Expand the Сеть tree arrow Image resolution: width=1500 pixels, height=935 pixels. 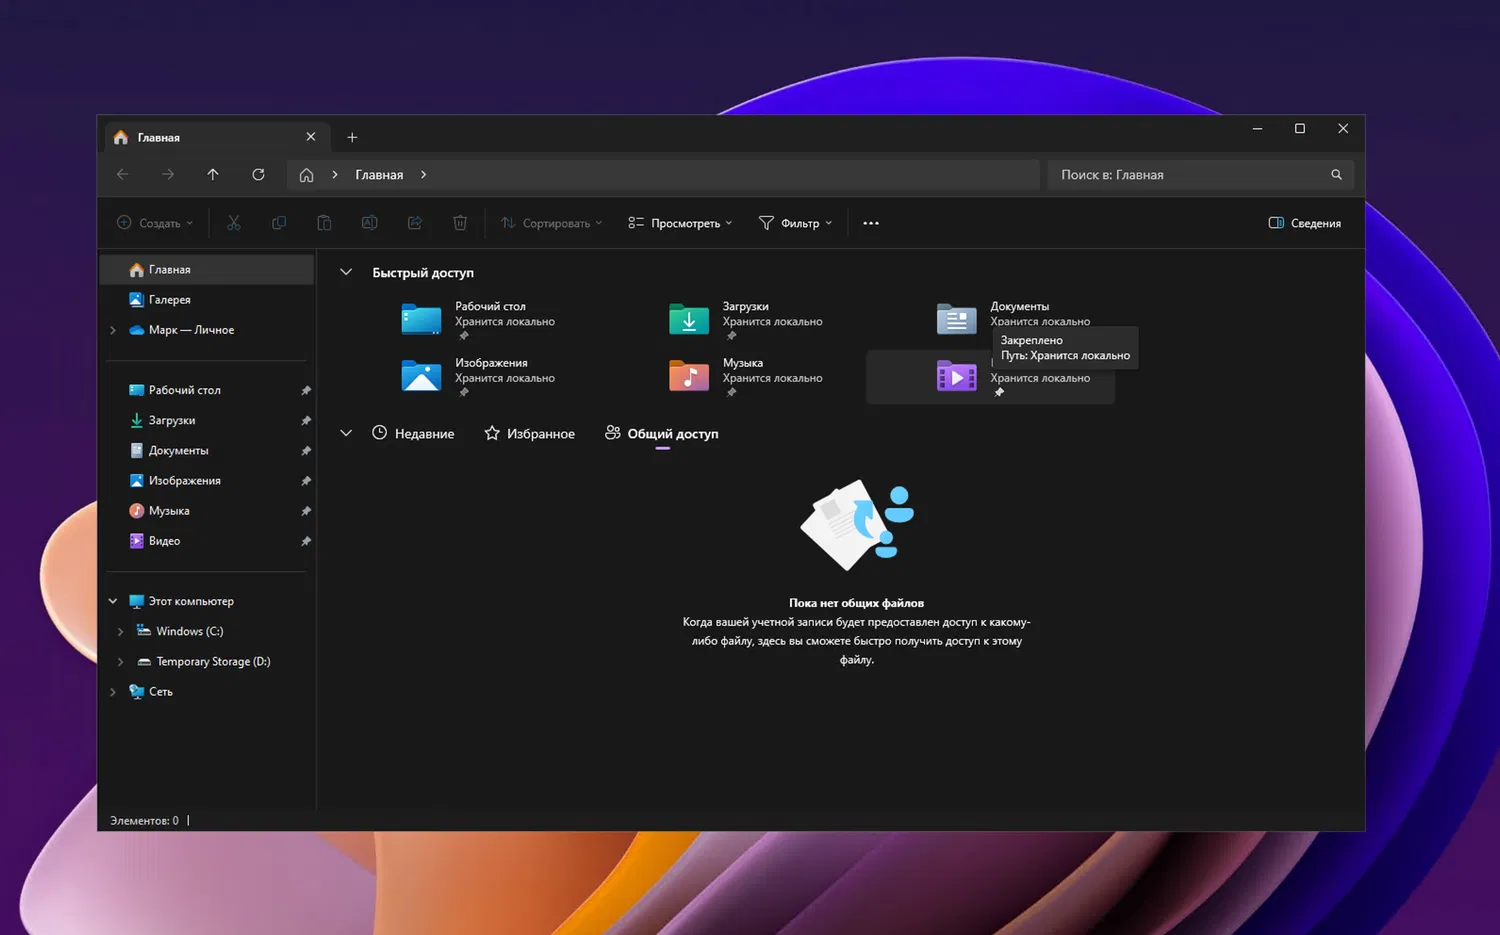coord(113,692)
